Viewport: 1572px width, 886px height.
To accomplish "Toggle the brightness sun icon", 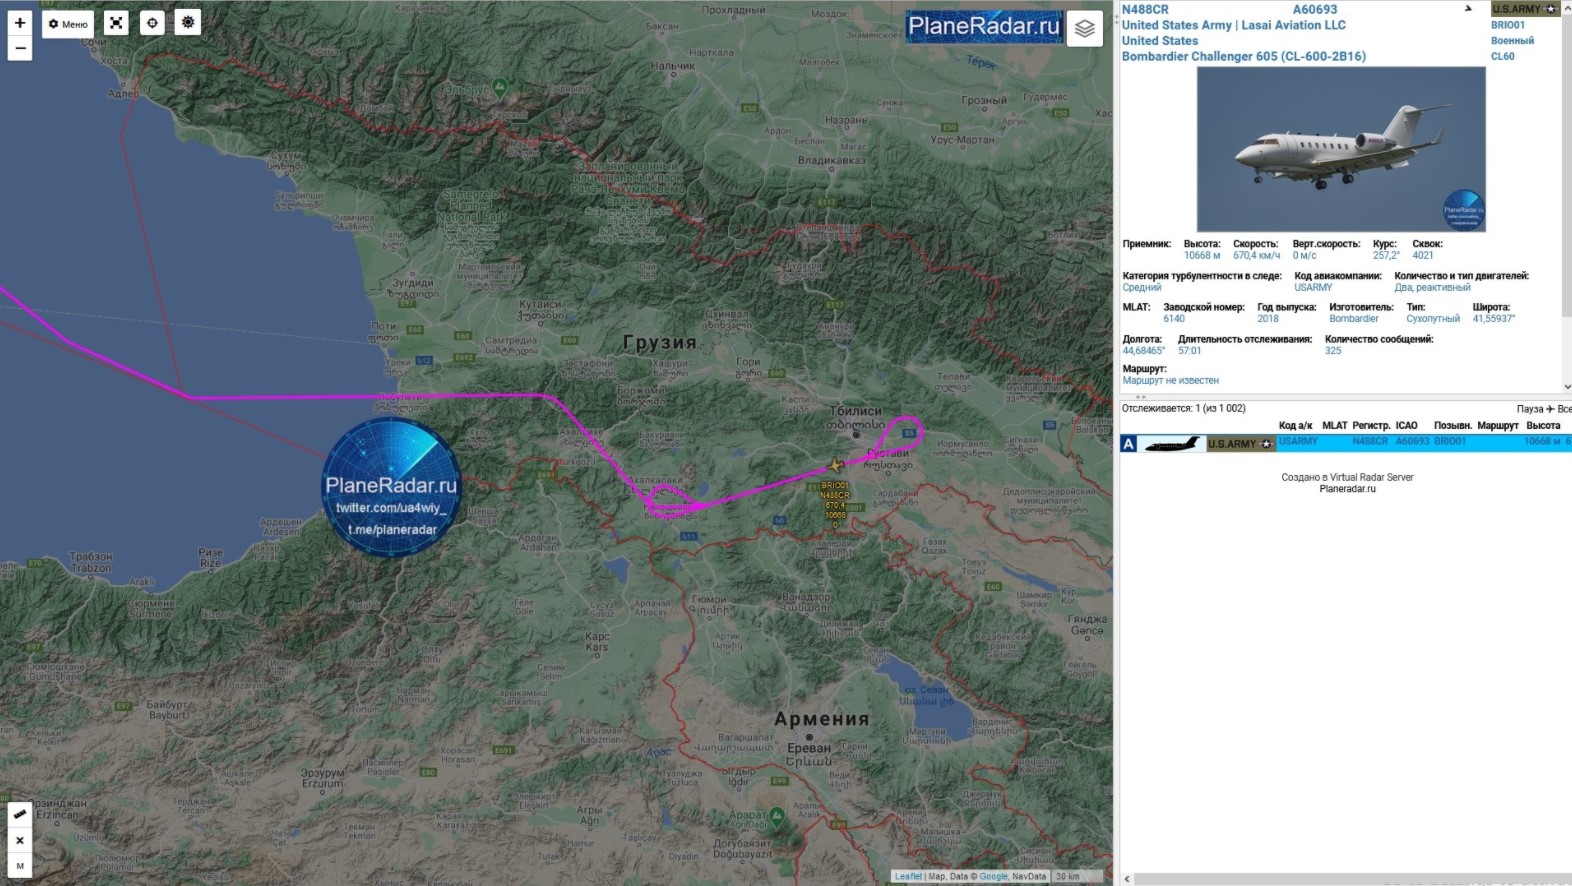I will (x=188, y=22).
